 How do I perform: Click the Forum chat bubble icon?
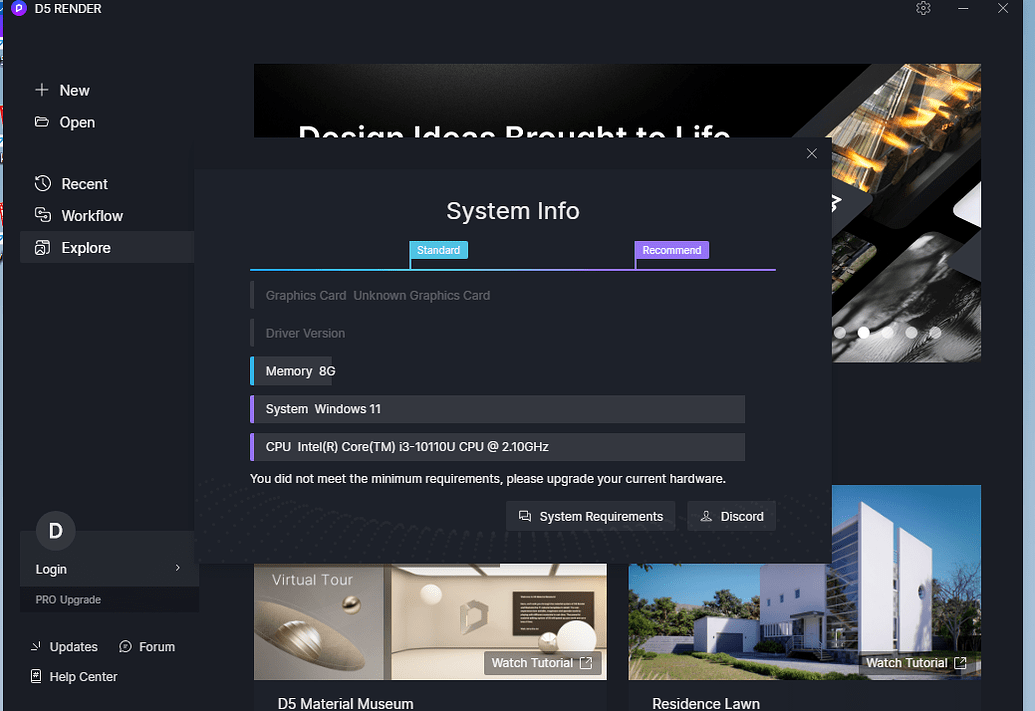[125, 646]
